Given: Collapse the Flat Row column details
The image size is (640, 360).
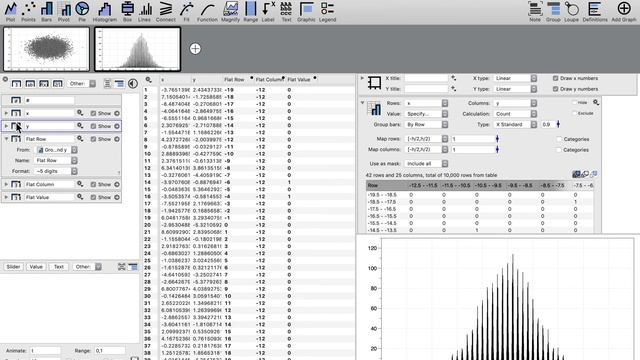Looking at the screenshot, I should [6, 139].
